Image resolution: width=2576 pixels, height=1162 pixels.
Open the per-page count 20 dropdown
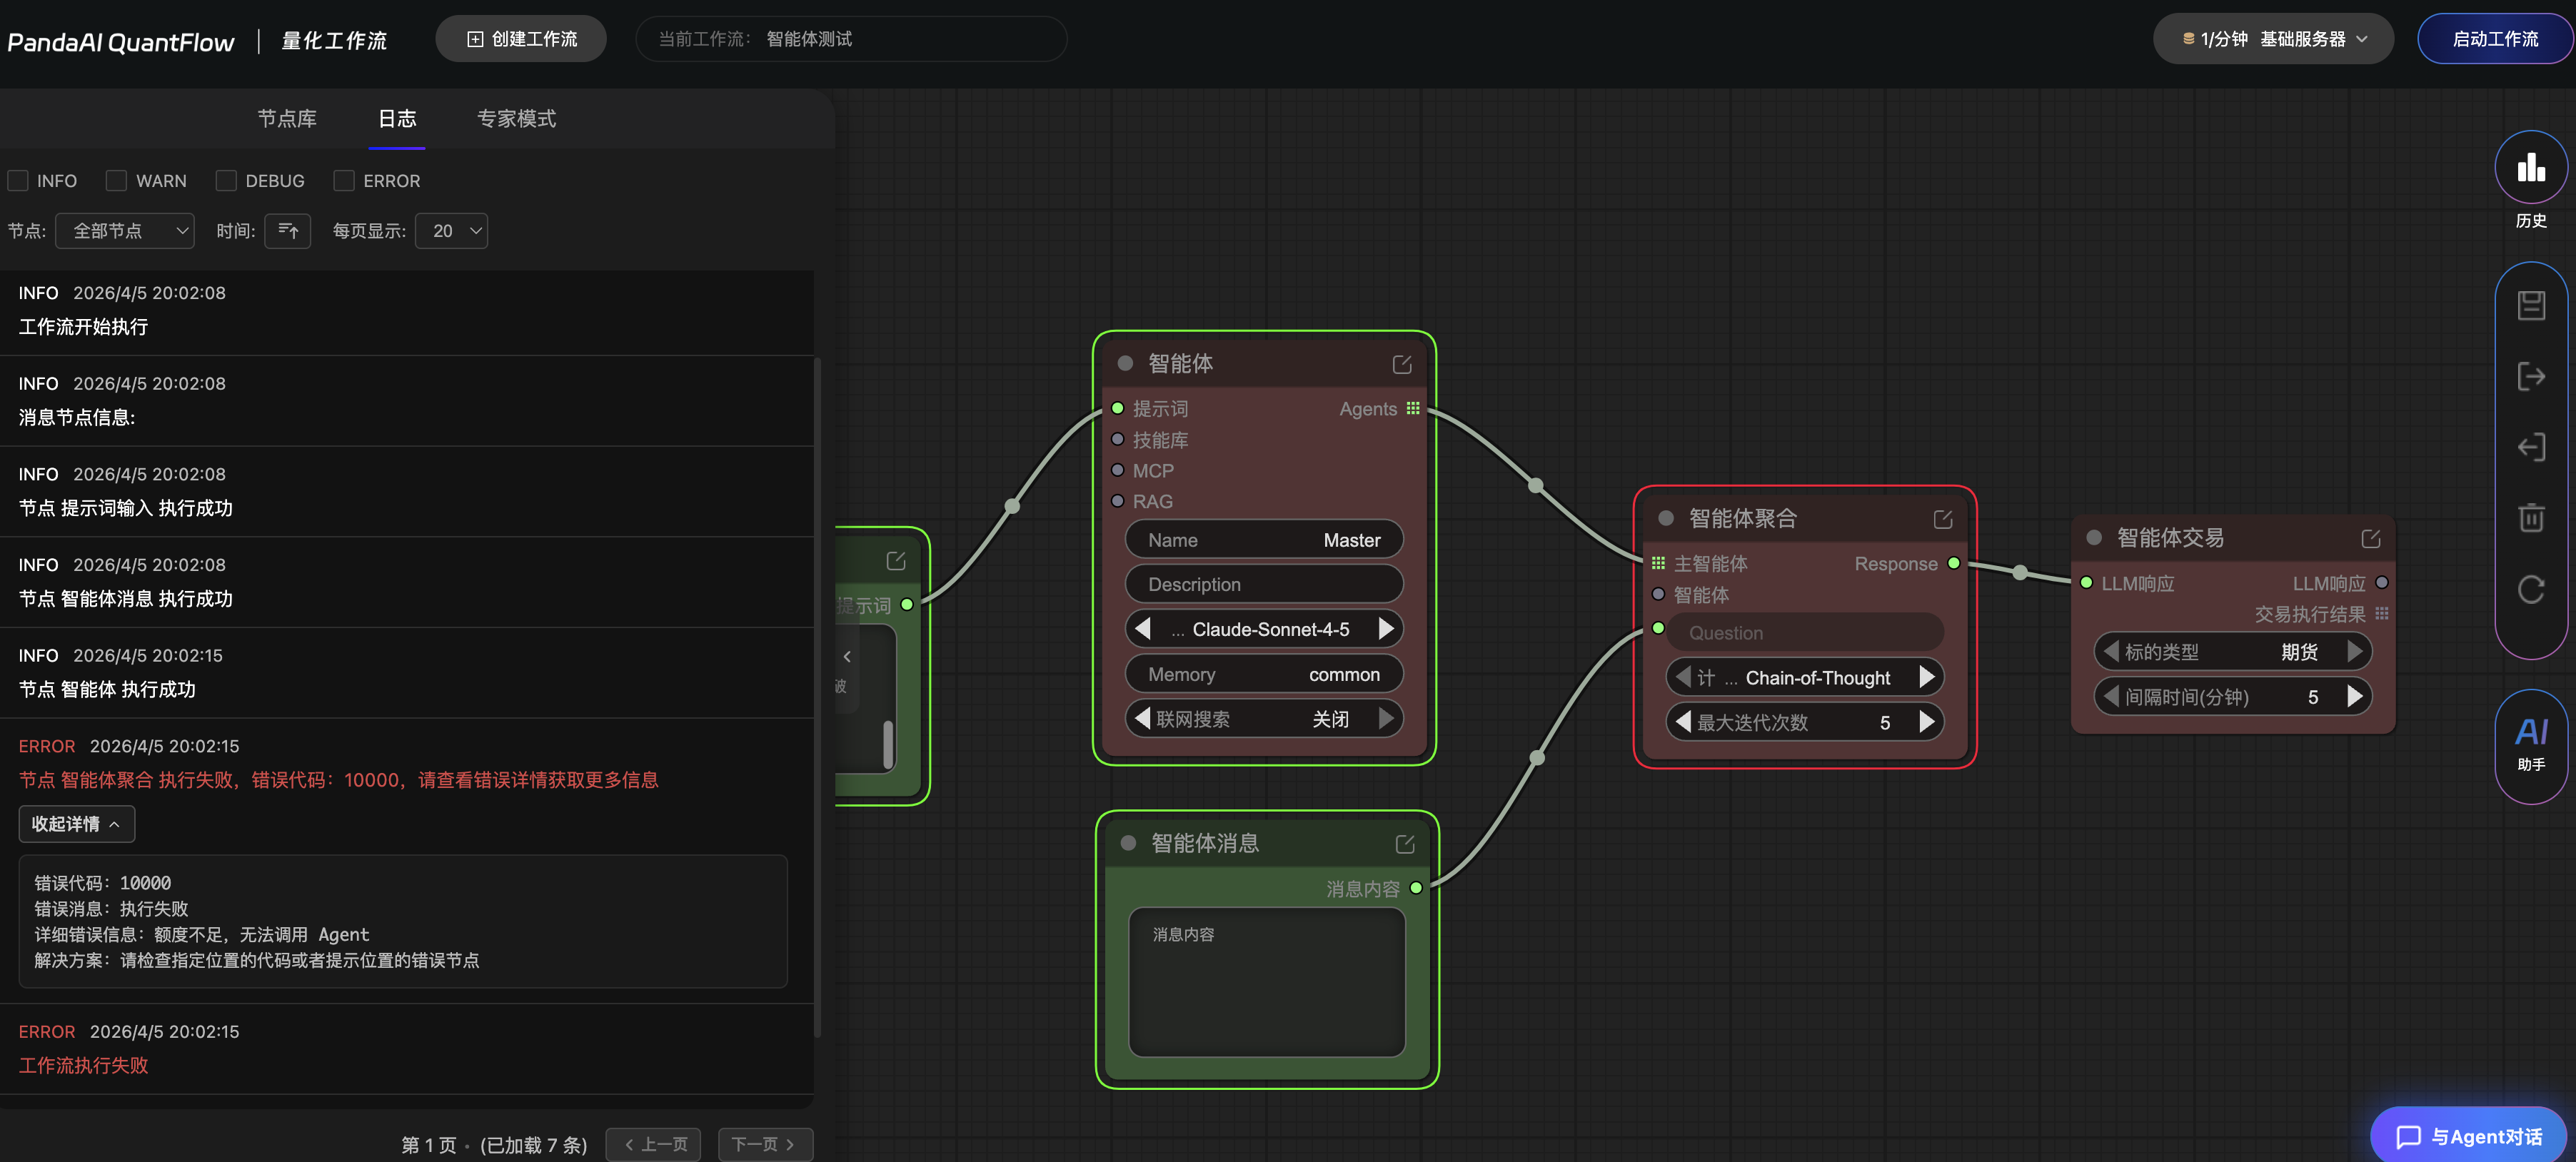(x=452, y=231)
